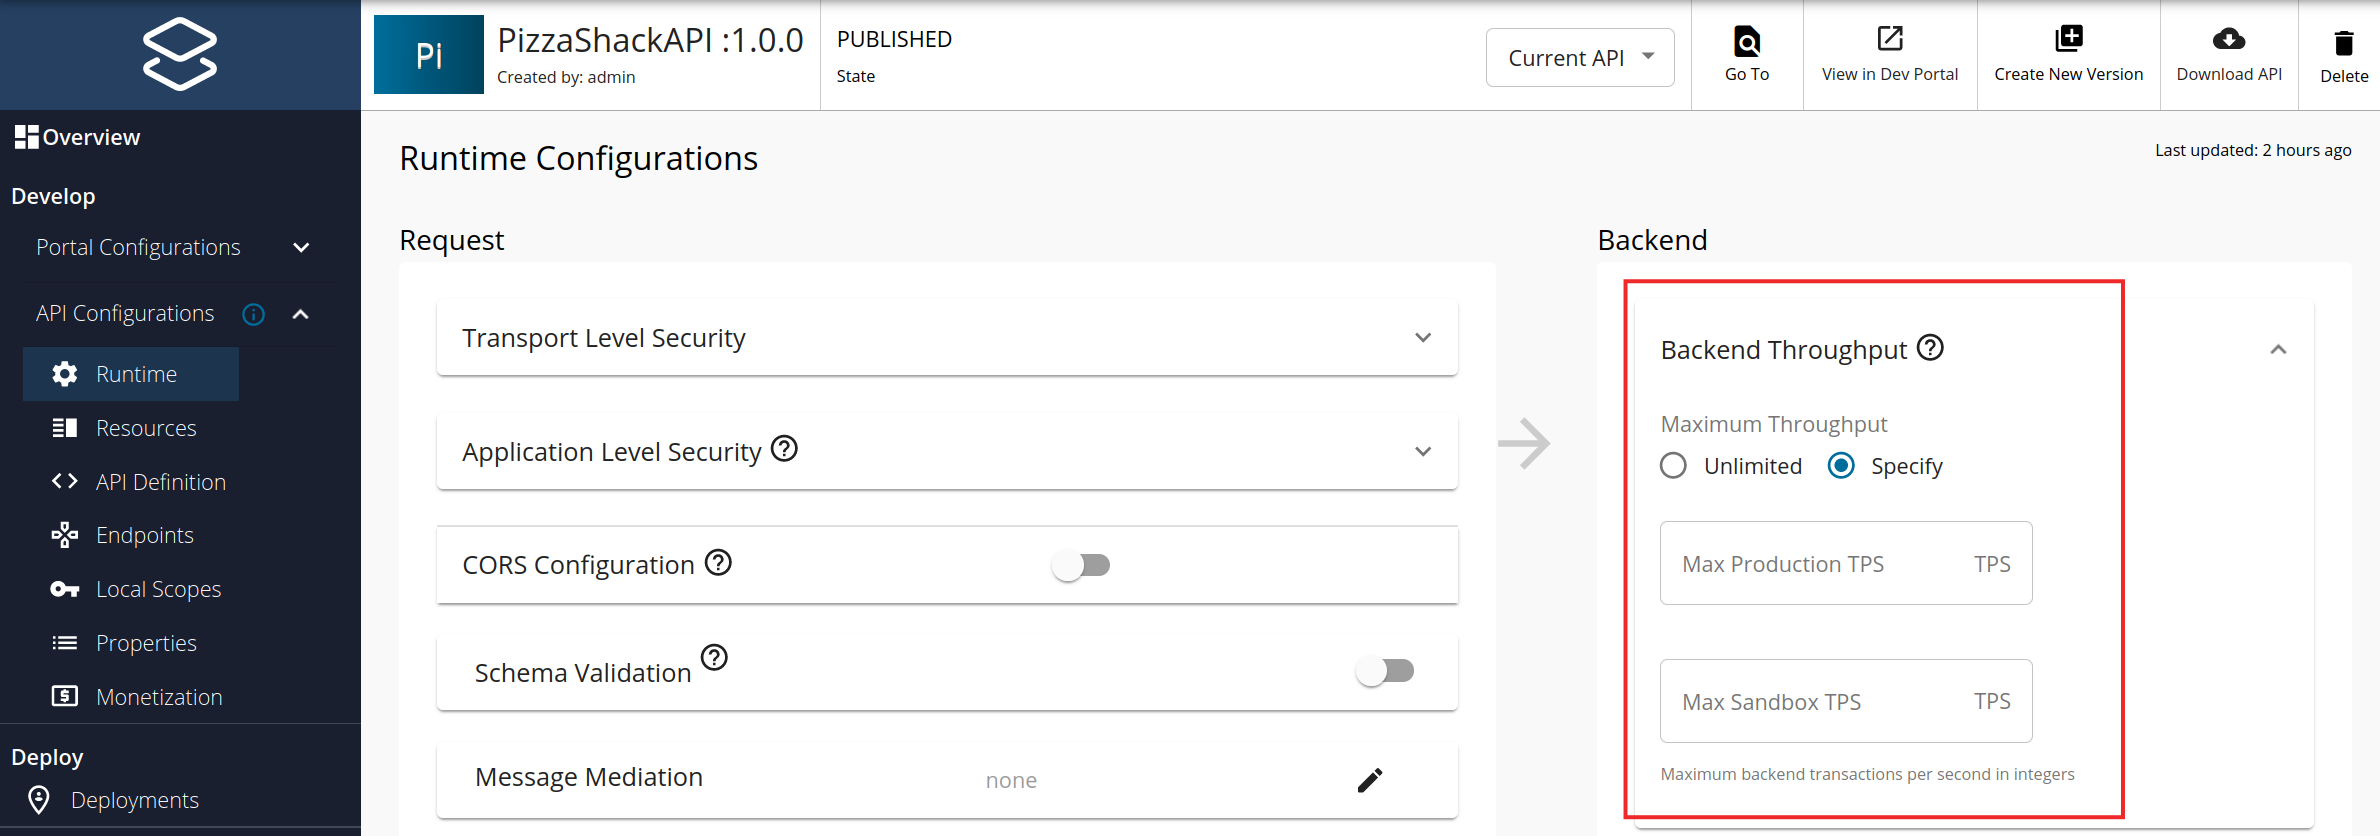Click the CORS Configuration help icon
Image resolution: width=2380 pixels, height=836 pixels.
(x=718, y=563)
